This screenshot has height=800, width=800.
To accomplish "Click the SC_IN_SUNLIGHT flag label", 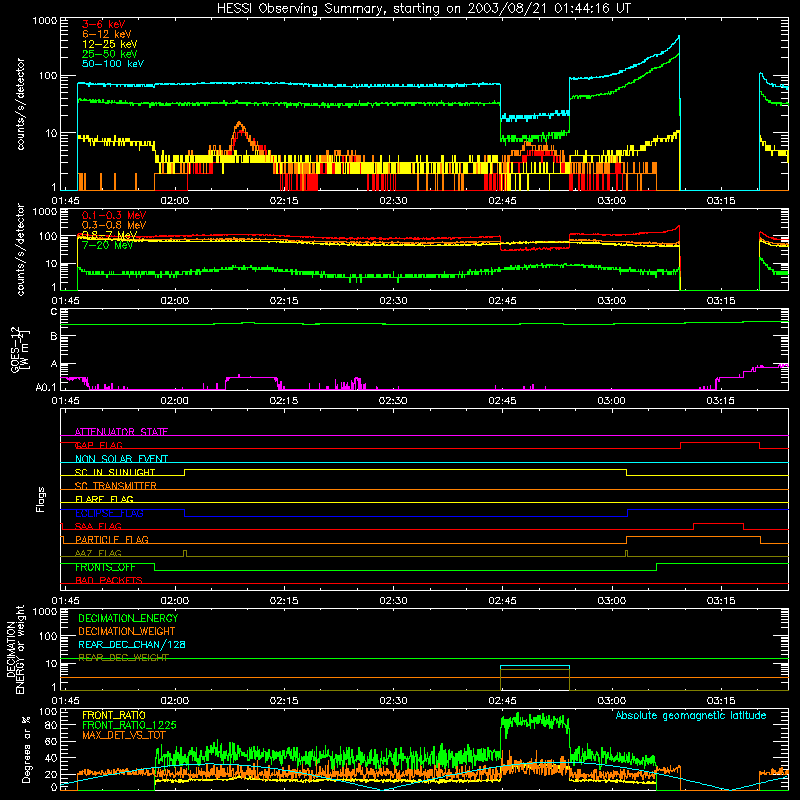I will coord(115,472).
